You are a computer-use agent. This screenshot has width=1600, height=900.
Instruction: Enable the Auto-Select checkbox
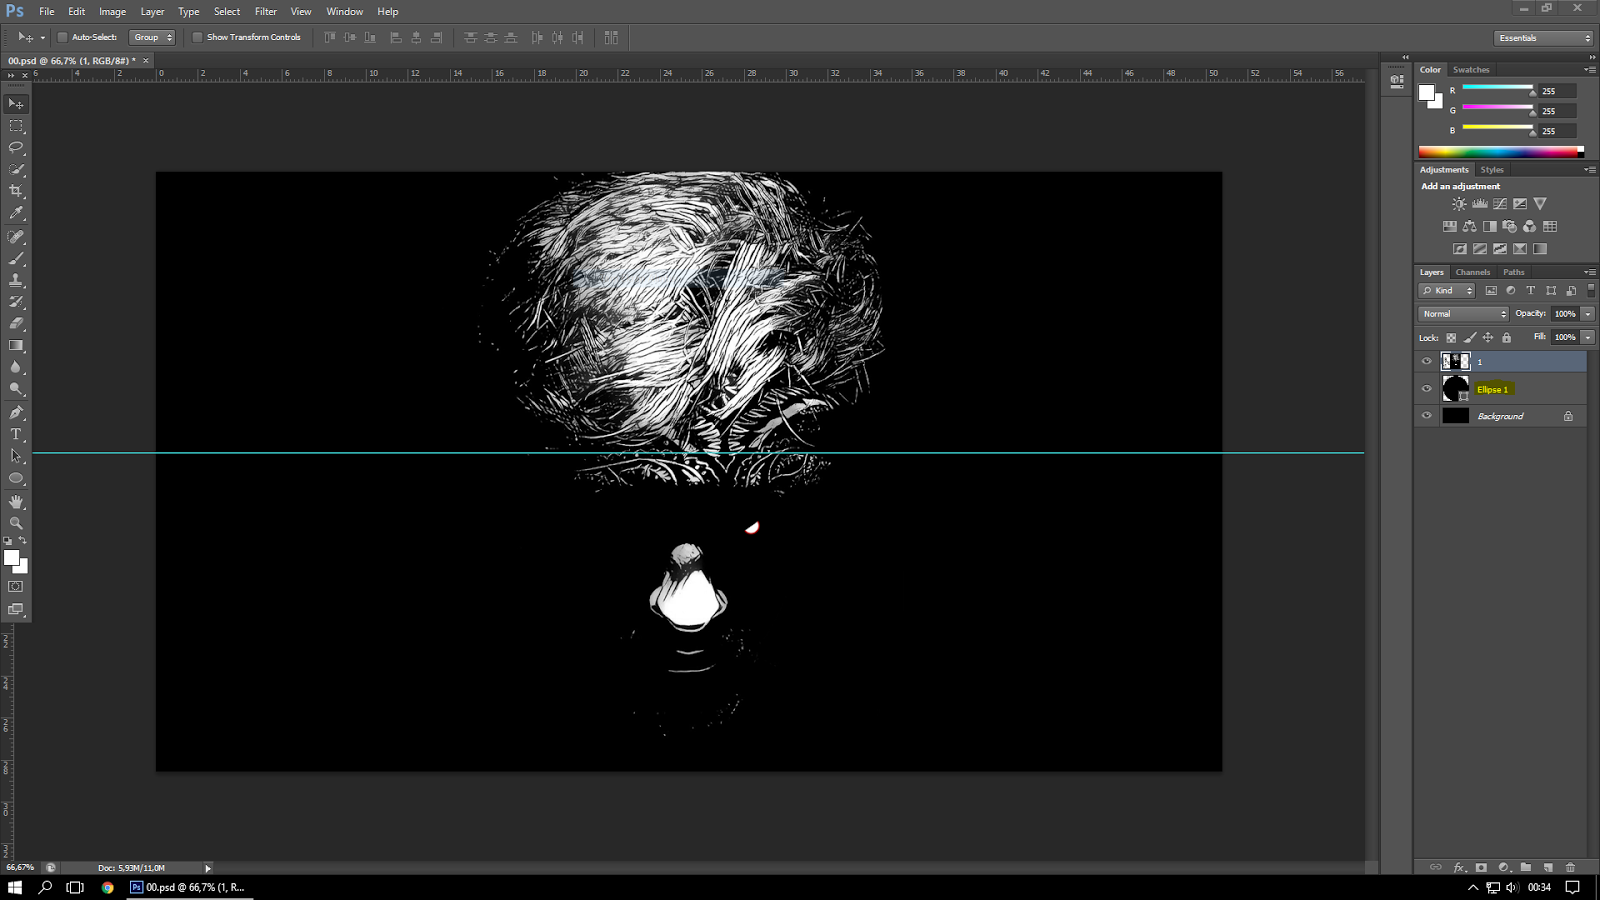click(x=62, y=37)
